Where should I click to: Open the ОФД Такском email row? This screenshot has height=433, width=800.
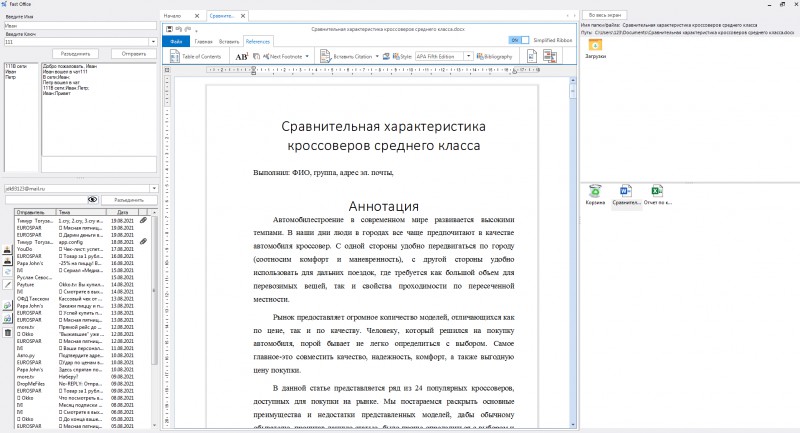82,298
